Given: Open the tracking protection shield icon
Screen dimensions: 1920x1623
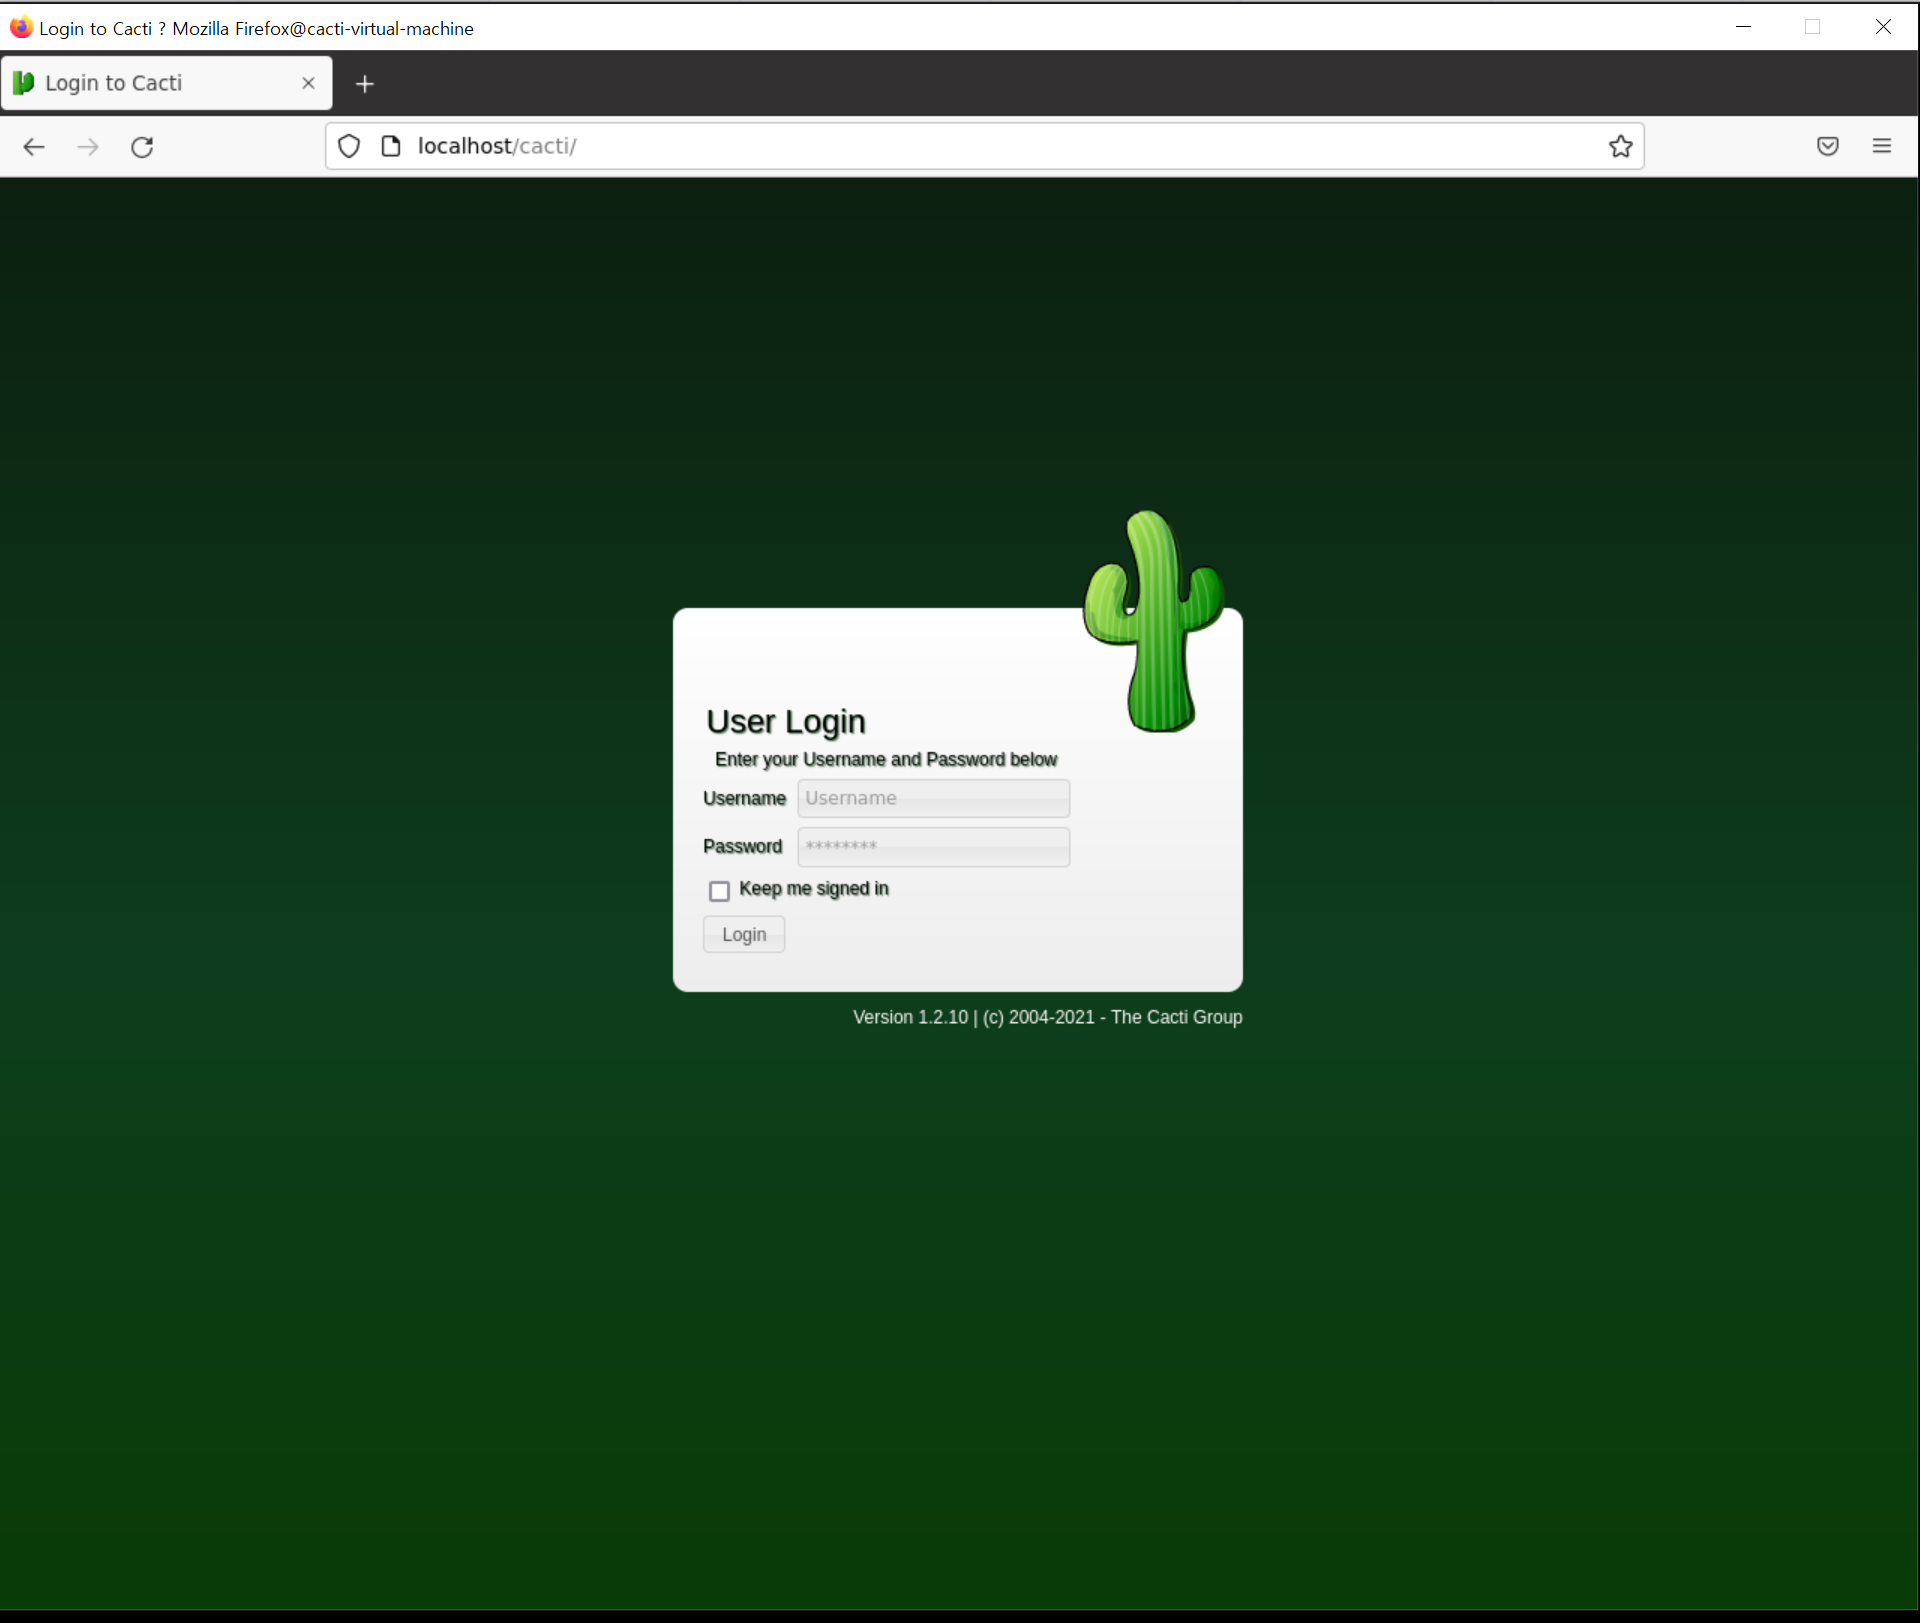Looking at the screenshot, I should pyautogui.click(x=349, y=146).
